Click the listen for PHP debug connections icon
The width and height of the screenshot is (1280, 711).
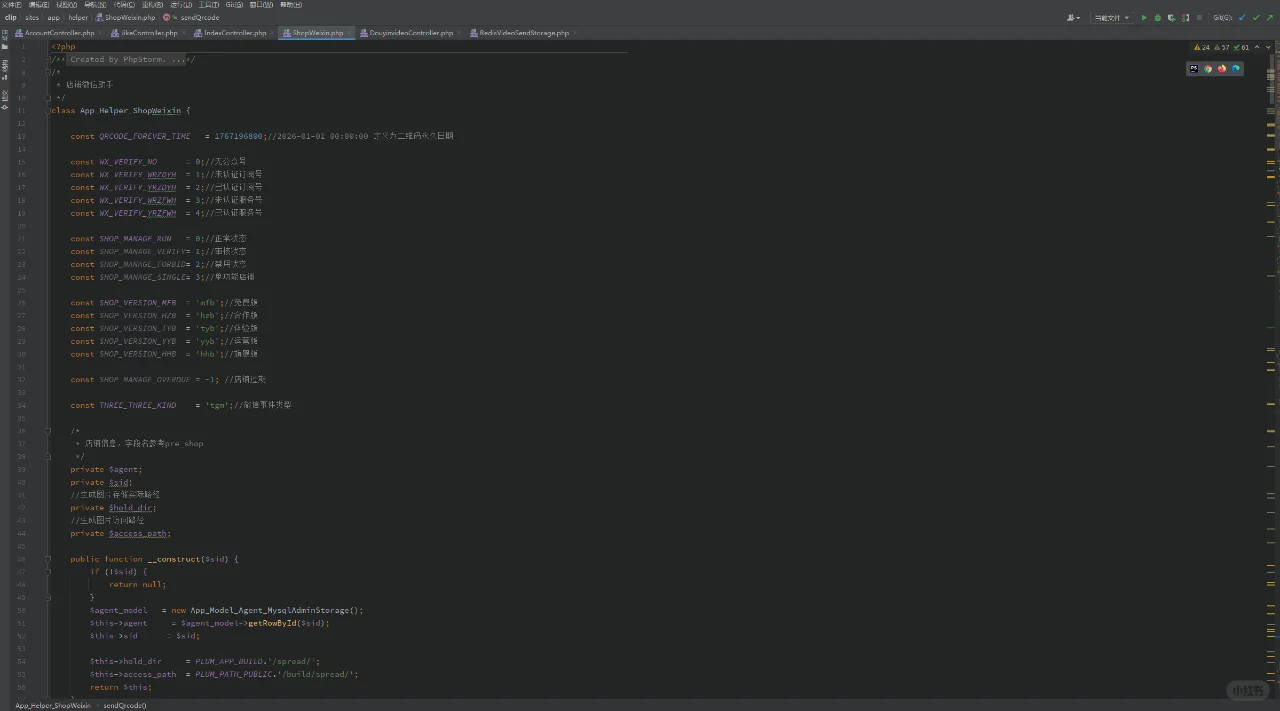[1185, 17]
